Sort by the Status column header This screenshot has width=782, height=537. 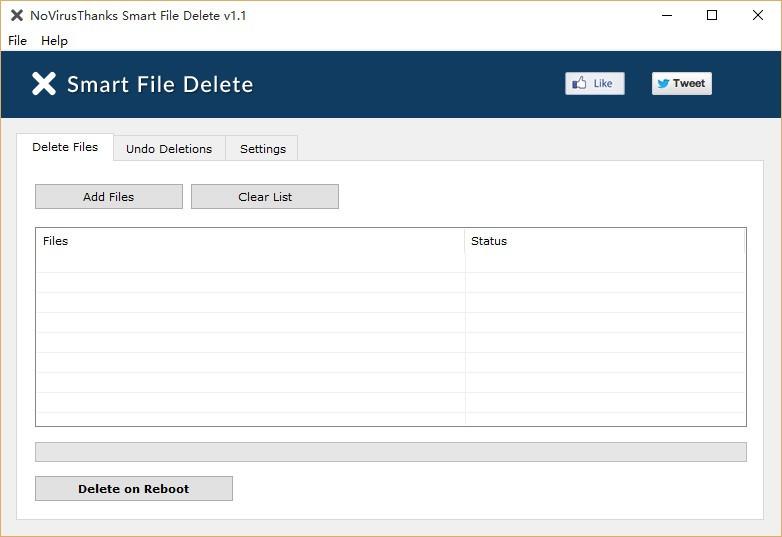(605, 241)
